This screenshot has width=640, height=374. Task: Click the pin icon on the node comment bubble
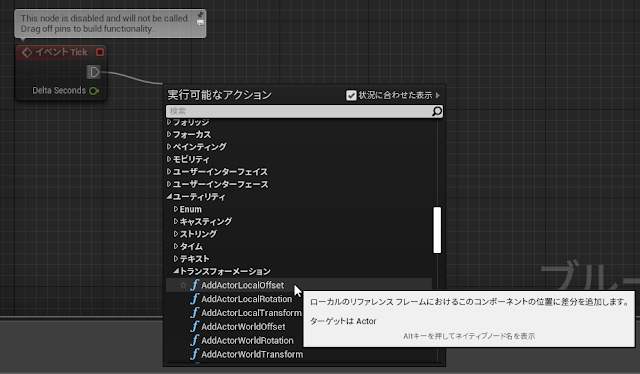[x=200, y=15]
